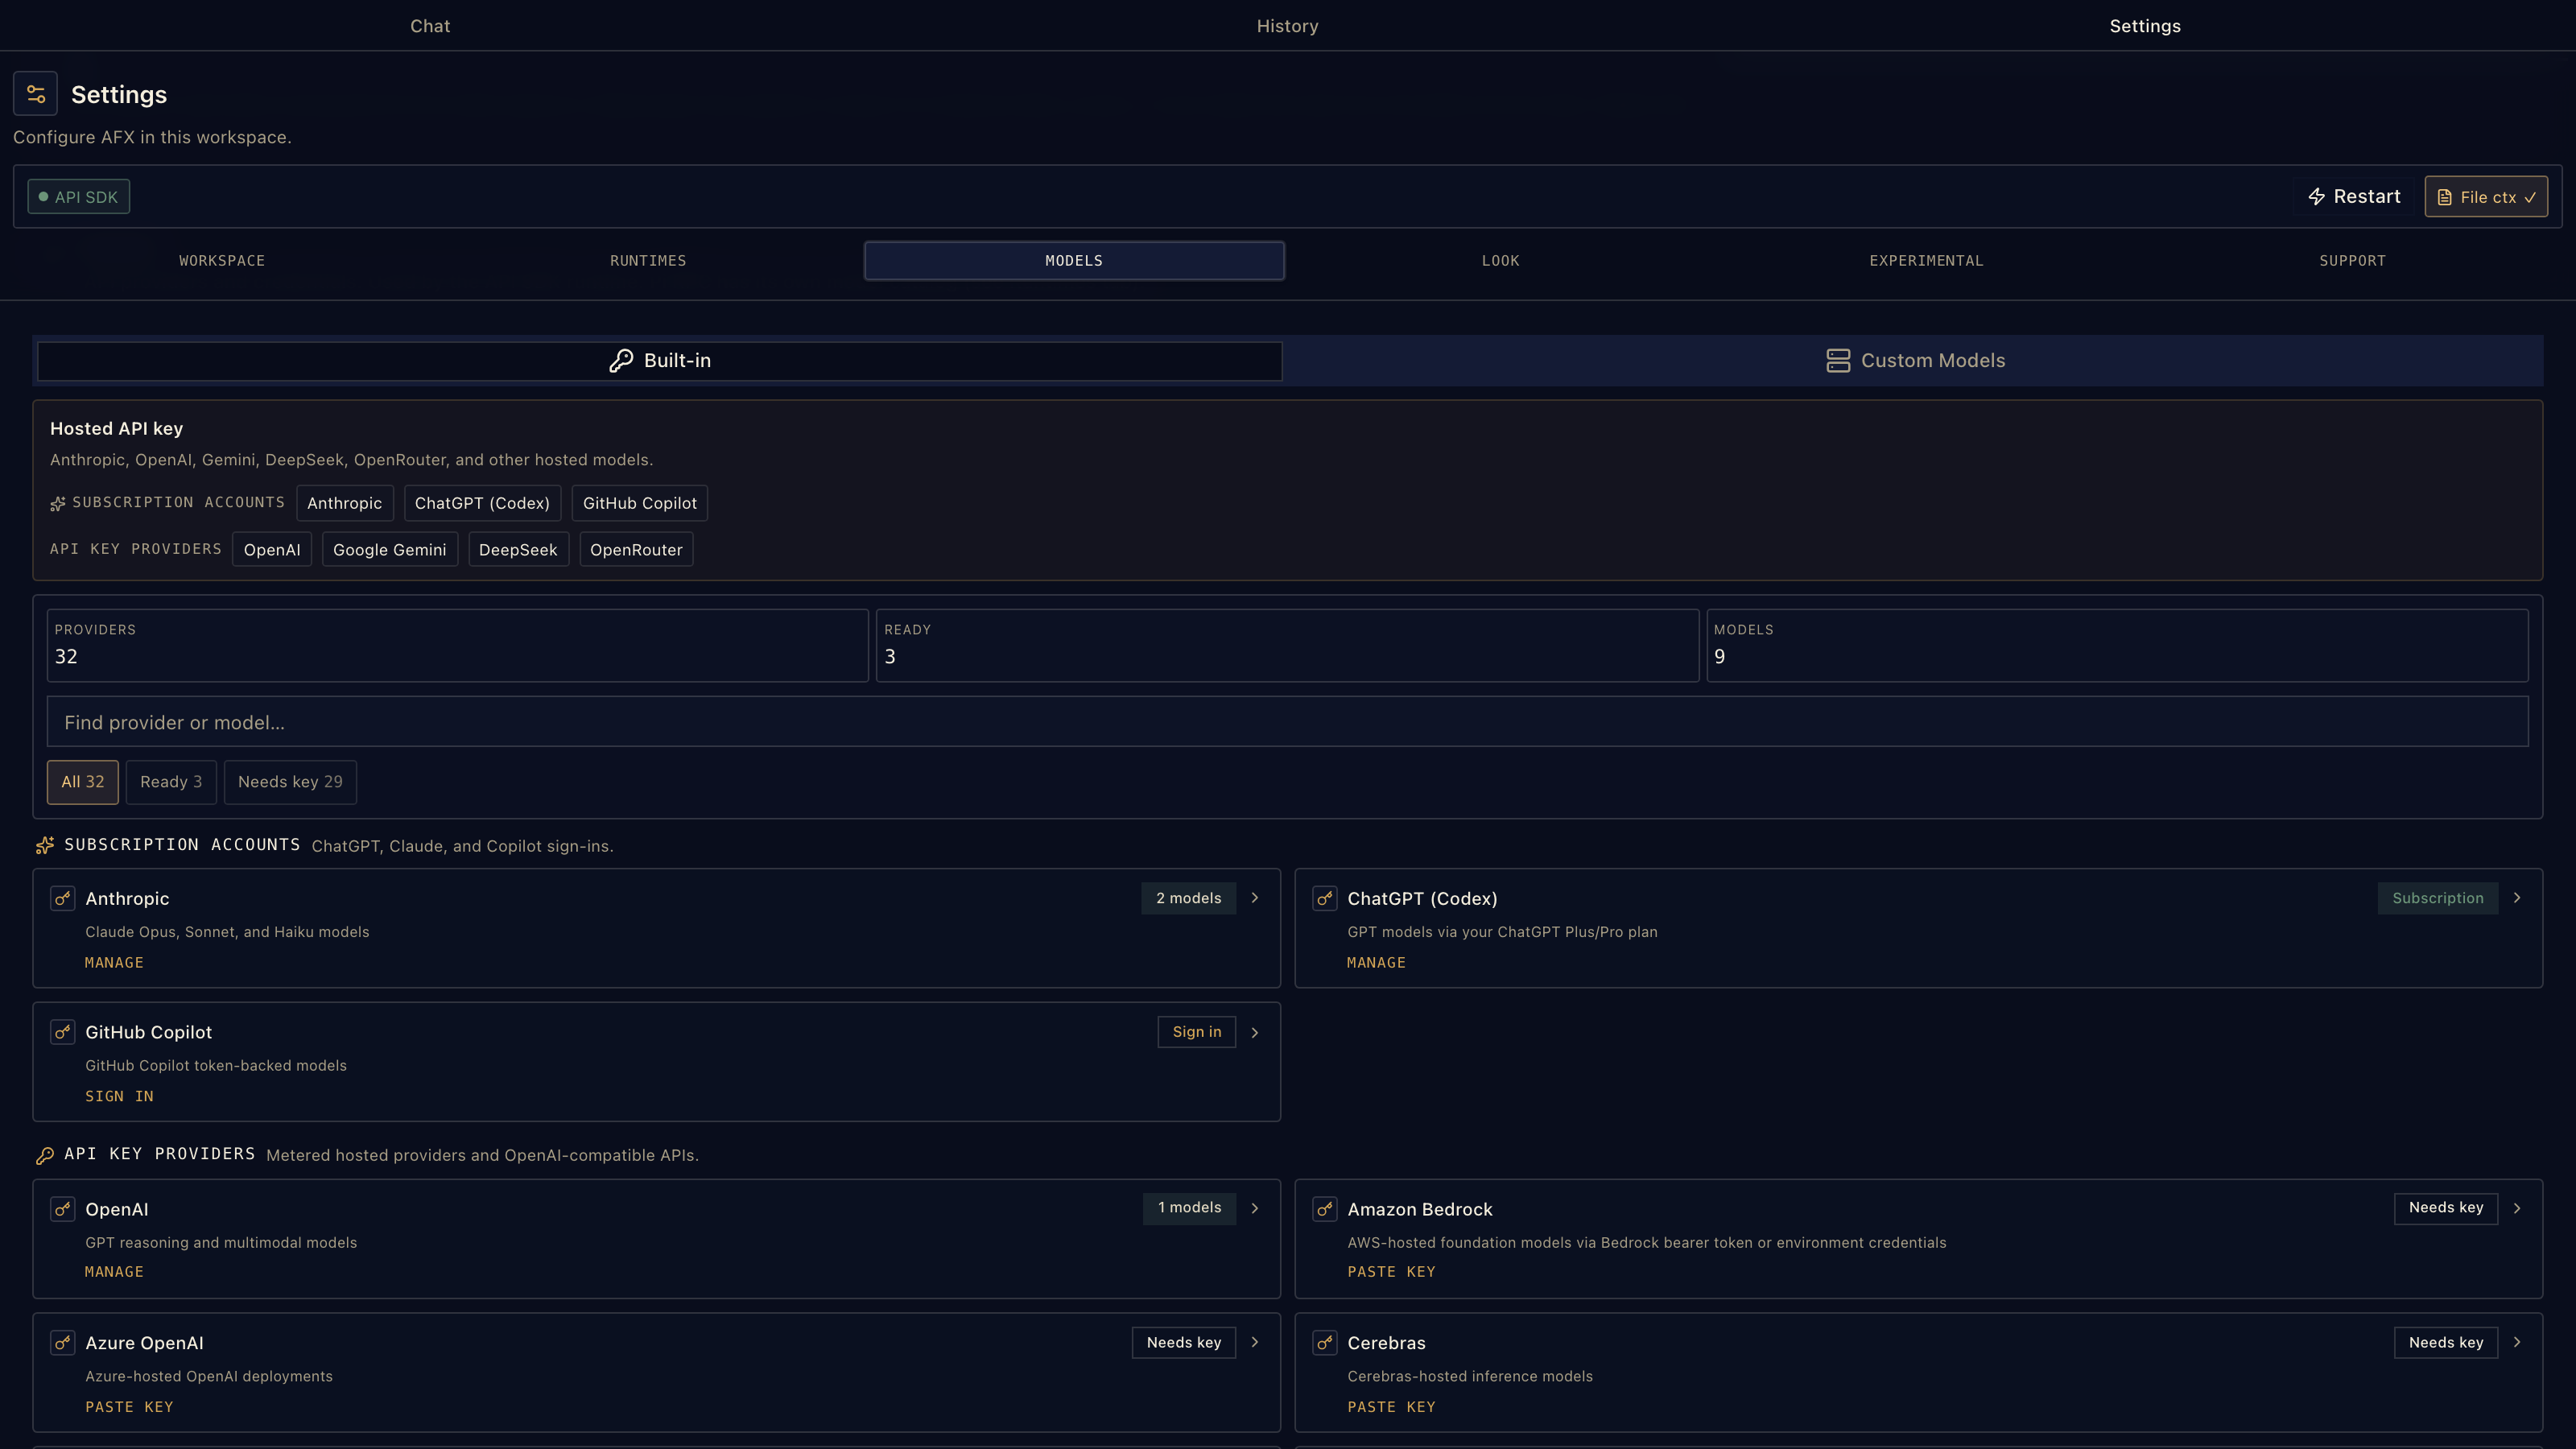Expand the Amazon Bedrock card chevron

click(x=2517, y=1208)
